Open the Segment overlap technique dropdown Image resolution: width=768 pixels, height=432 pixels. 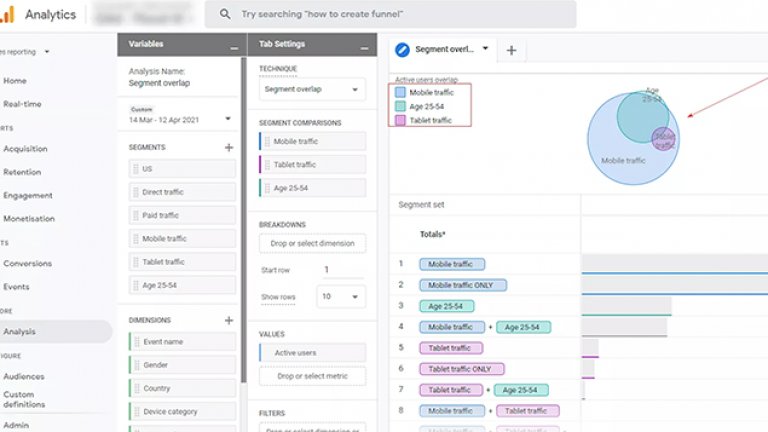tap(312, 89)
